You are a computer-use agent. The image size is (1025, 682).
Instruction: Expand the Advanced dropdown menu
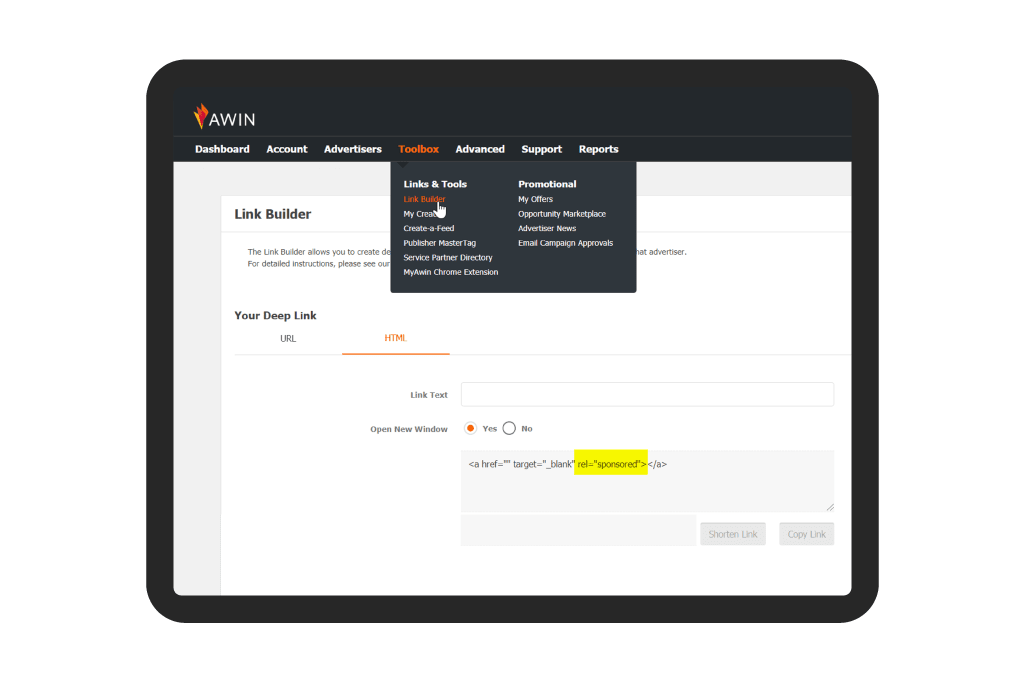pos(480,149)
